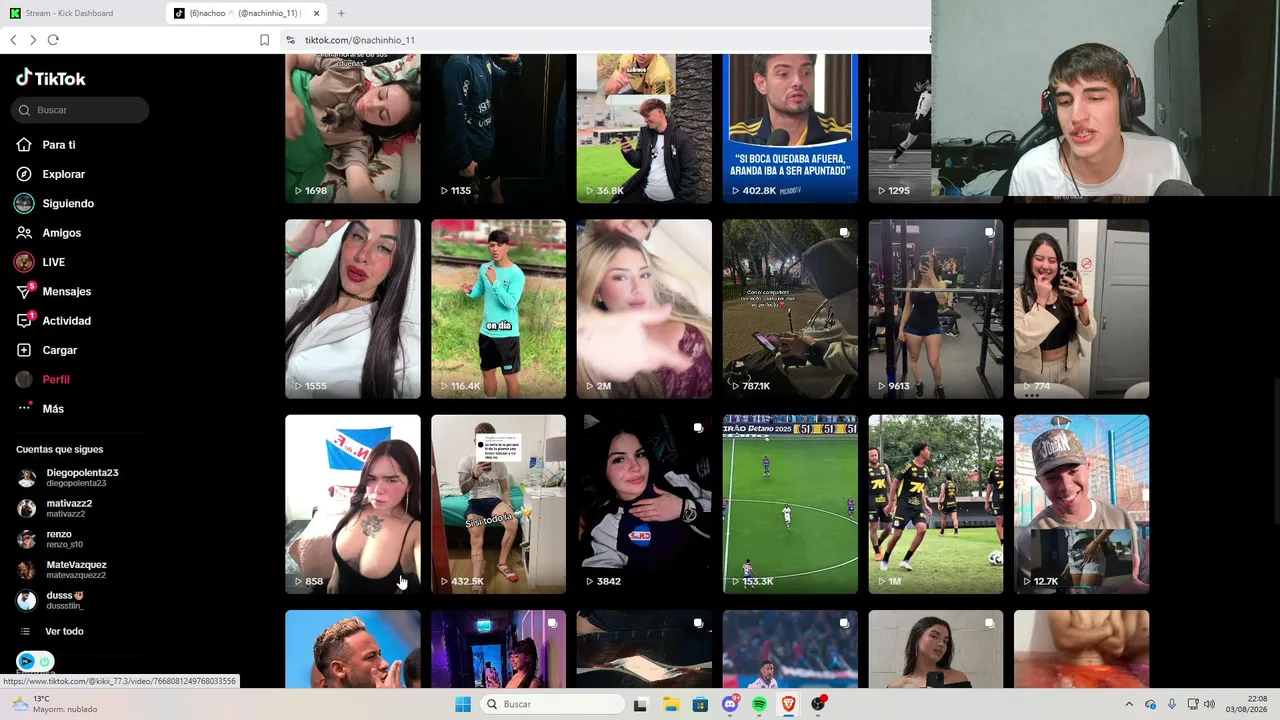Click the microphone icon in system tray
Viewport: 1280px width, 720px height.
click(1171, 704)
